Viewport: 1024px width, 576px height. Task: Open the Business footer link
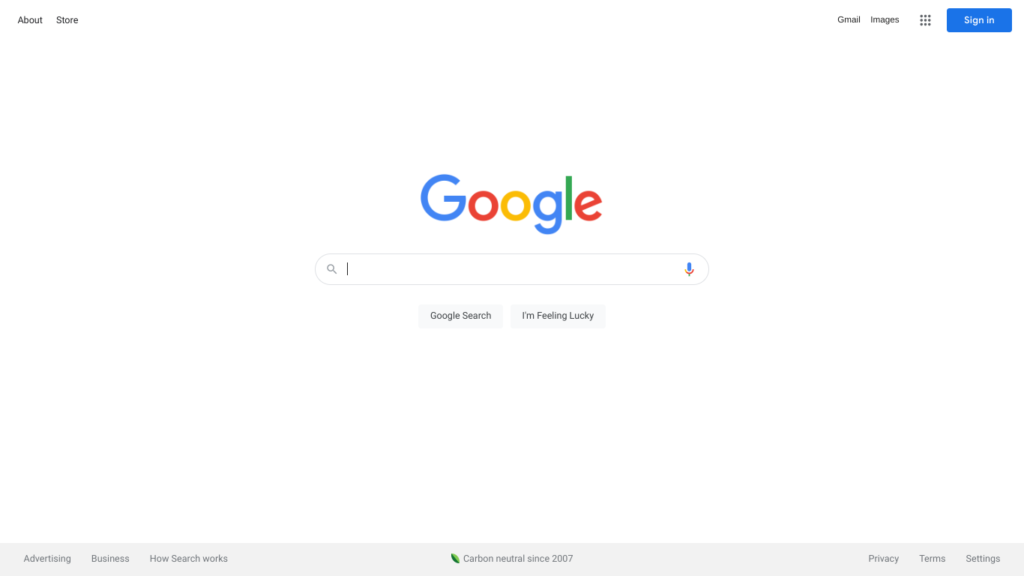[110, 559]
